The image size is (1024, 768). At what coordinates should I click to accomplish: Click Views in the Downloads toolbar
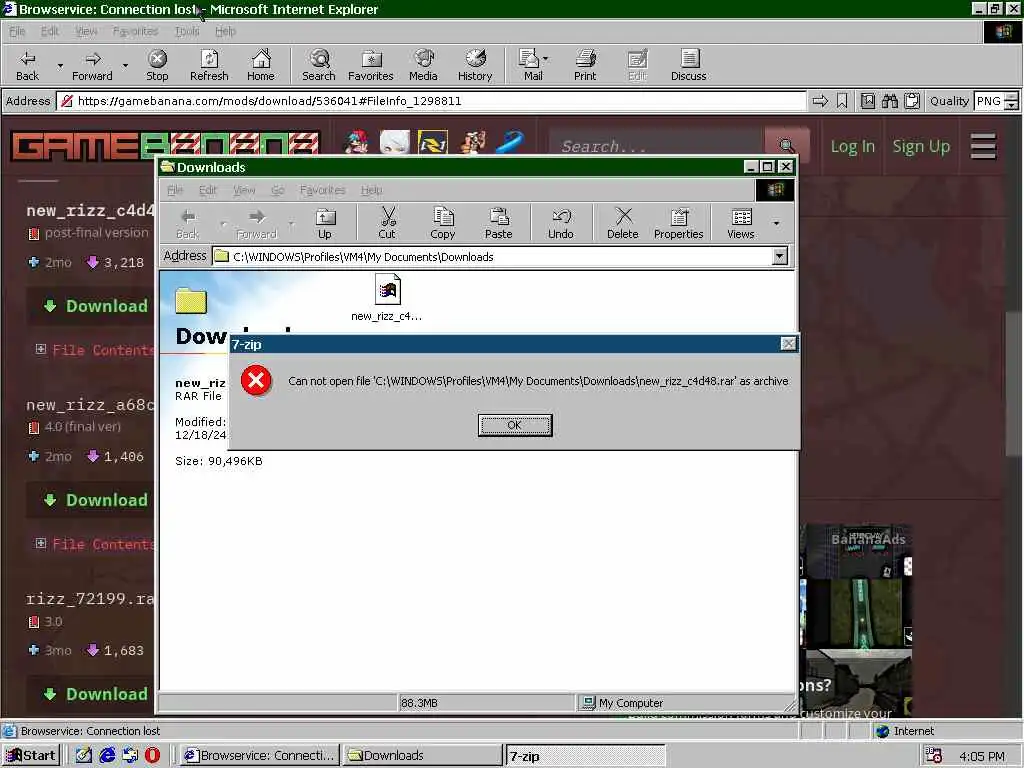coord(741,223)
